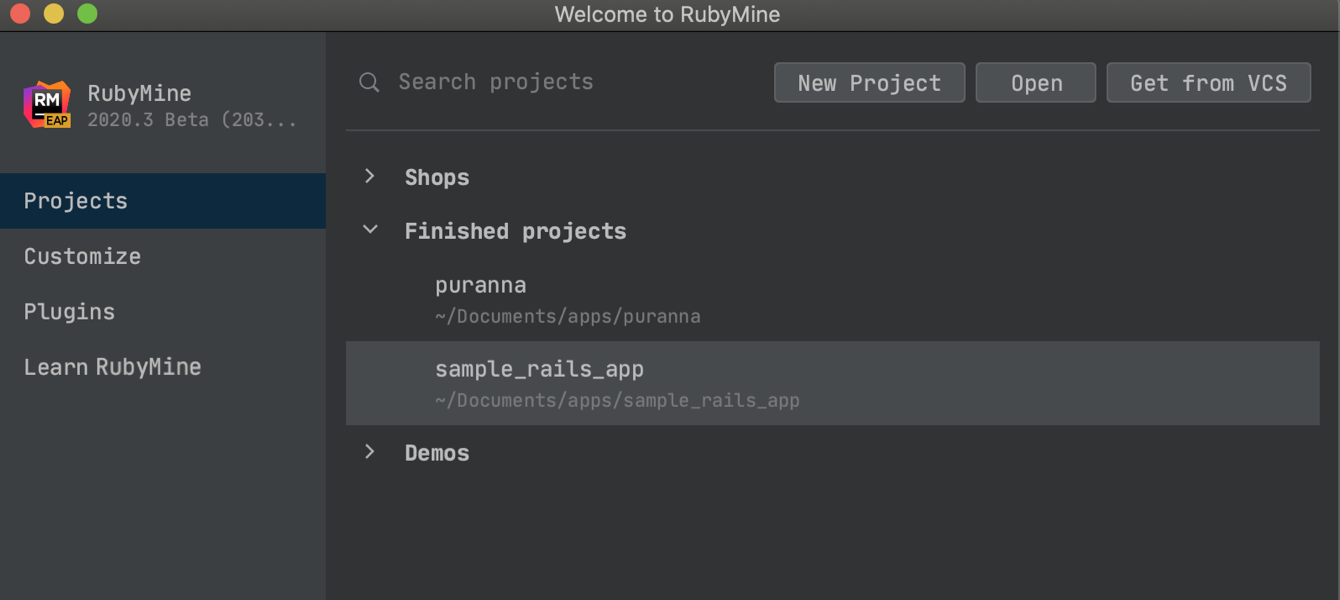This screenshot has width=1340, height=600.
Task: Click the RubyMine EAP logo icon
Action: (x=47, y=105)
